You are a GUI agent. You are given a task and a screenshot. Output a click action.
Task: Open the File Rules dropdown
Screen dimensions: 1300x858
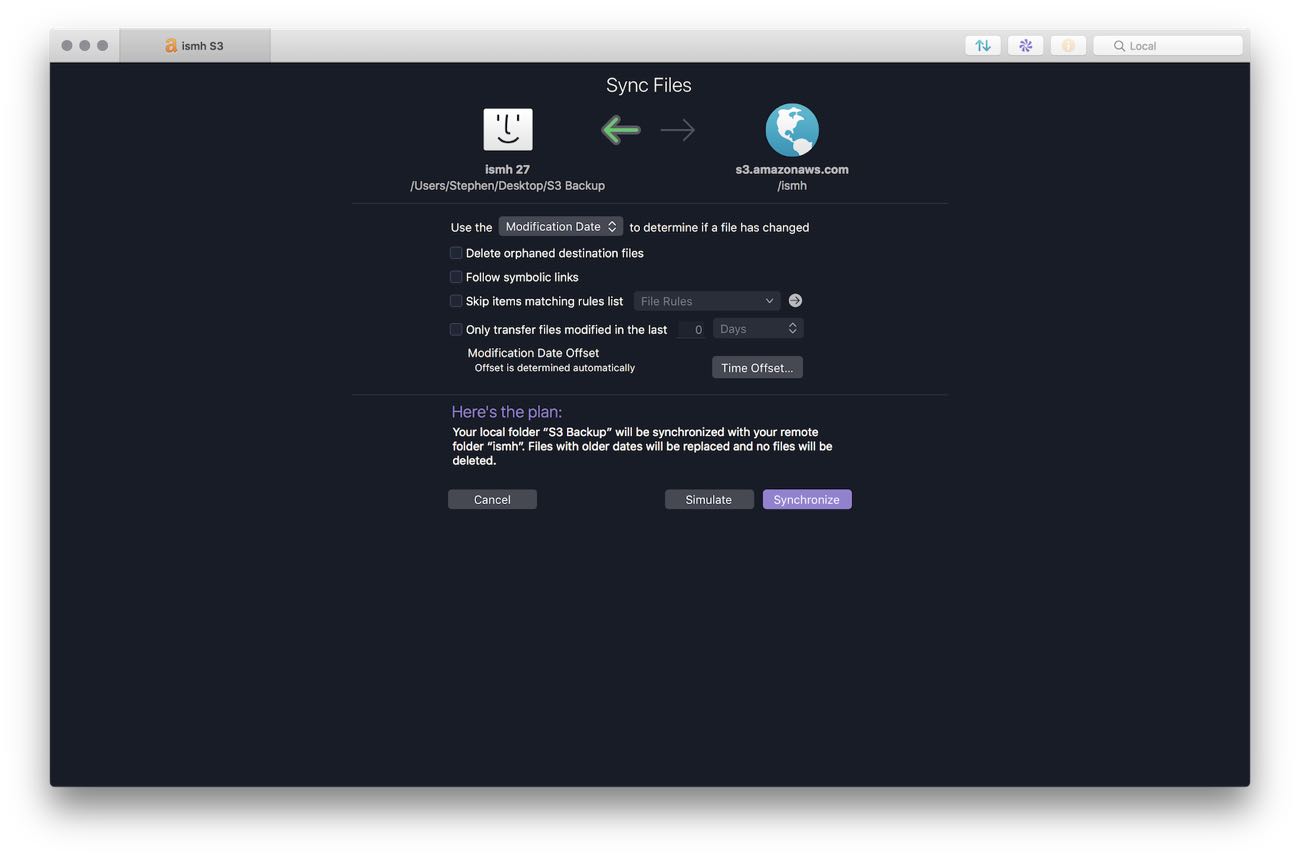tap(707, 301)
